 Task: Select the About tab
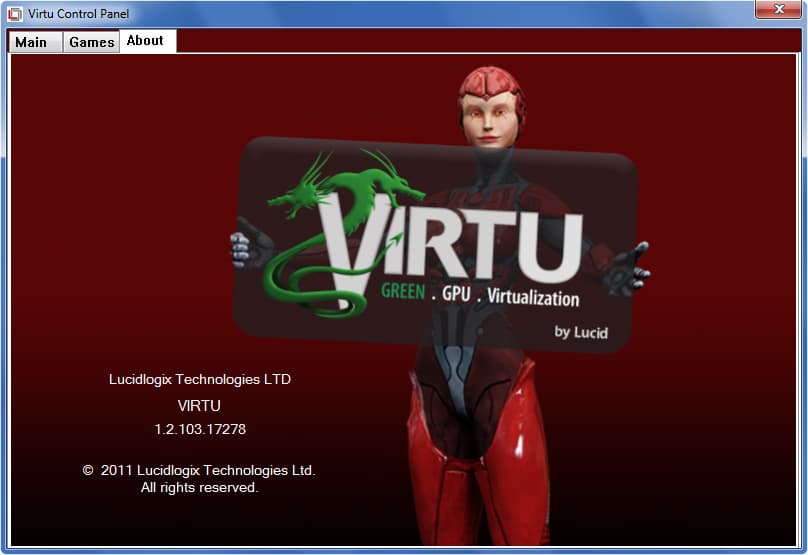[x=147, y=41]
